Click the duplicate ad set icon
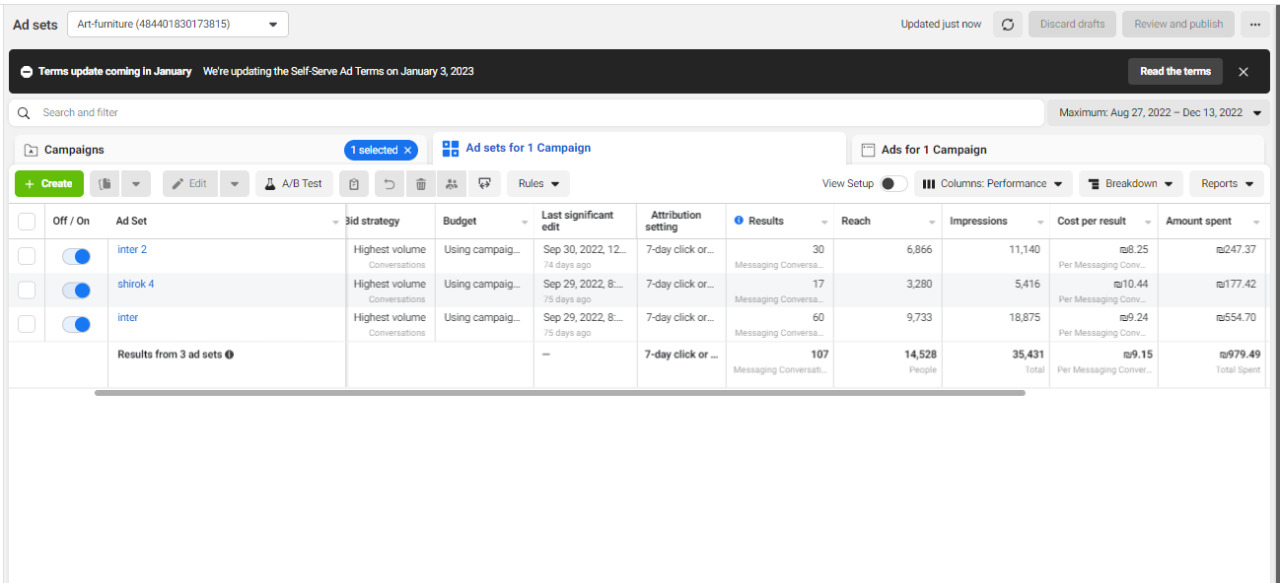The image size is (1280, 583). click(105, 184)
